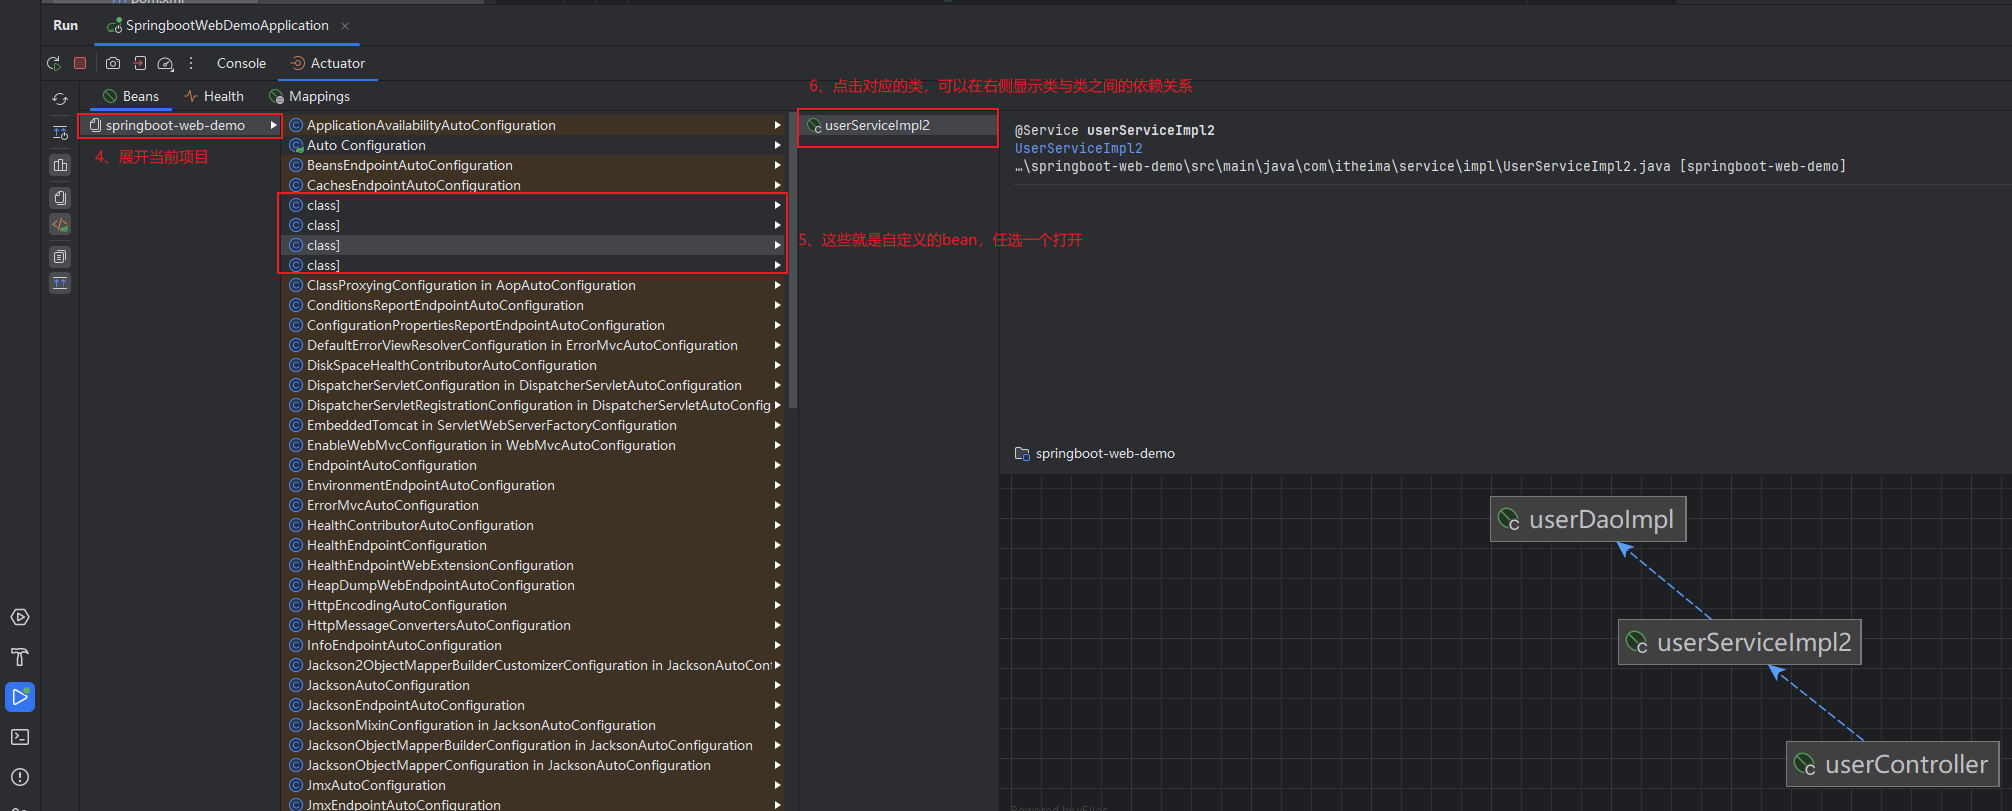2012x811 pixels.
Task: Open the UserServiceImpl2 class link
Action: [1078, 148]
